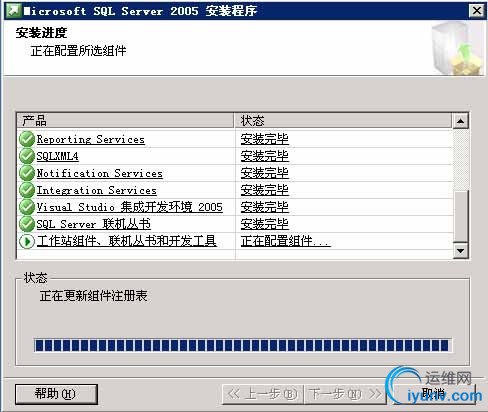Screen dimensions: 488x412
Task: Click the 帮助(H) help button
Action: click(56, 394)
